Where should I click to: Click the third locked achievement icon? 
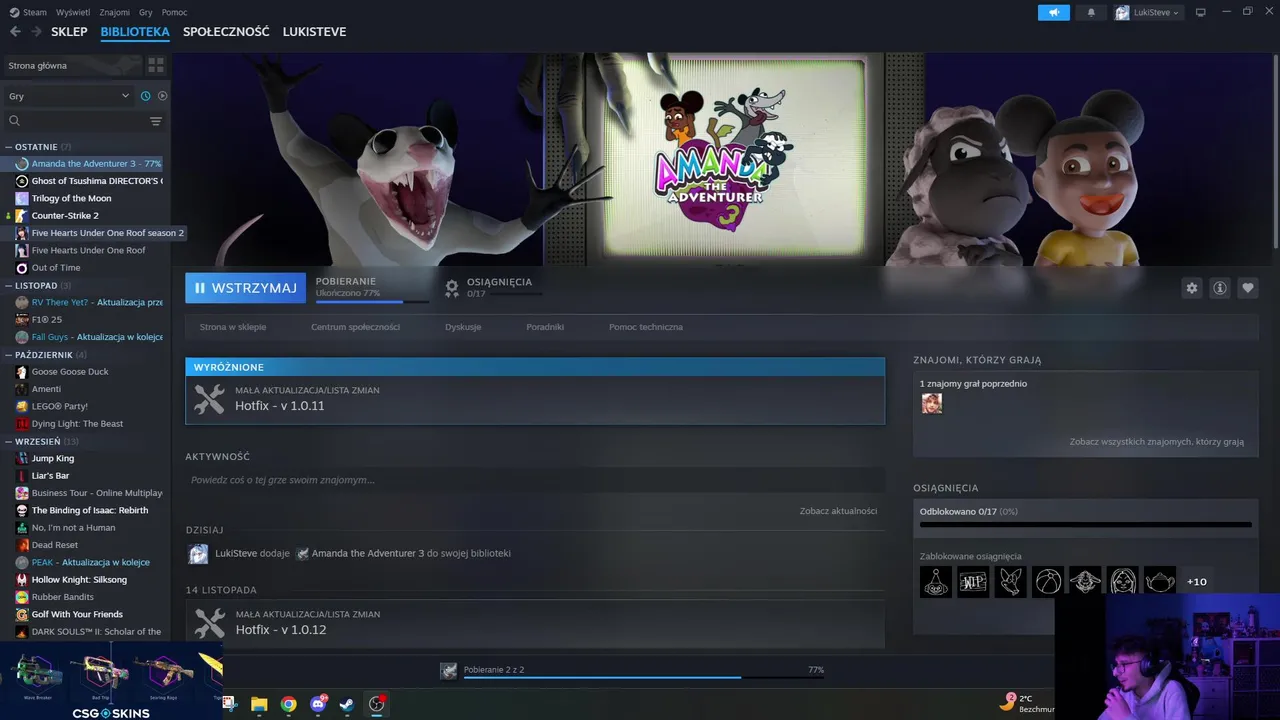point(1010,581)
